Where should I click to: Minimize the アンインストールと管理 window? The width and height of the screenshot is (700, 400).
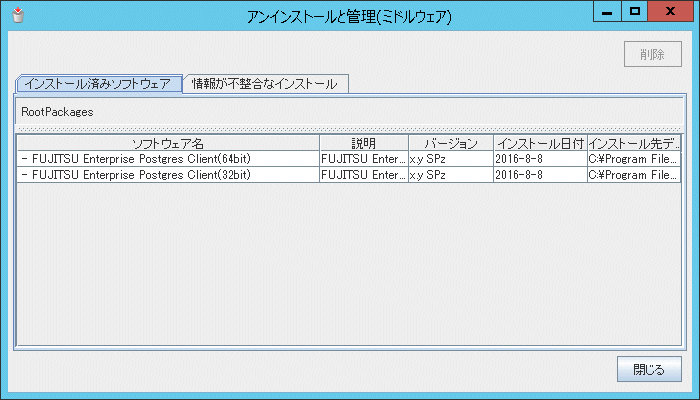(607, 12)
